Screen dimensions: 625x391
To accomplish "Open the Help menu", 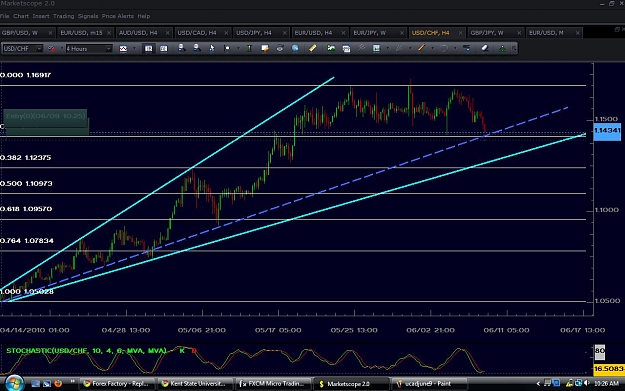I will 144,16.
